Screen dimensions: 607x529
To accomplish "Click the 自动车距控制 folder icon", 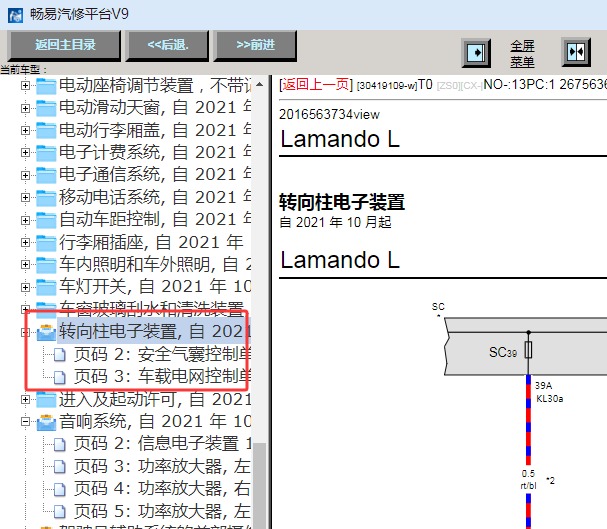I will click(46, 220).
